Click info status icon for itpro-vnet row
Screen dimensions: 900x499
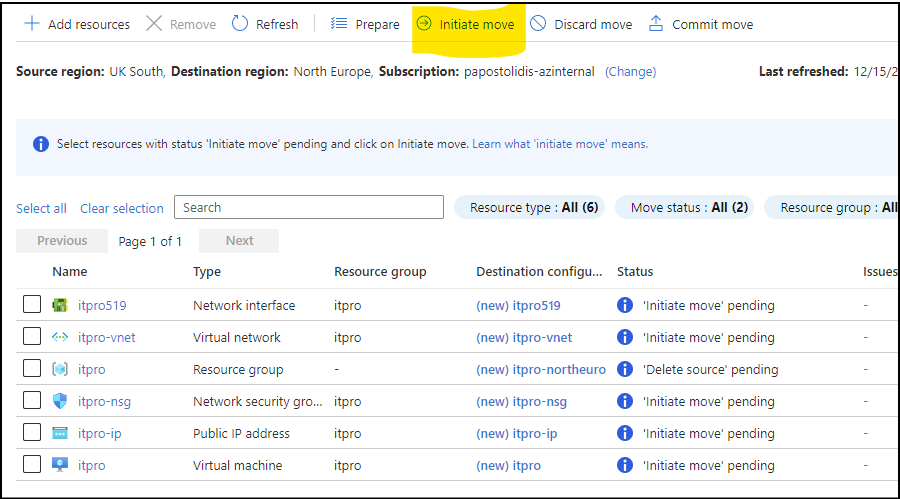[x=625, y=337]
